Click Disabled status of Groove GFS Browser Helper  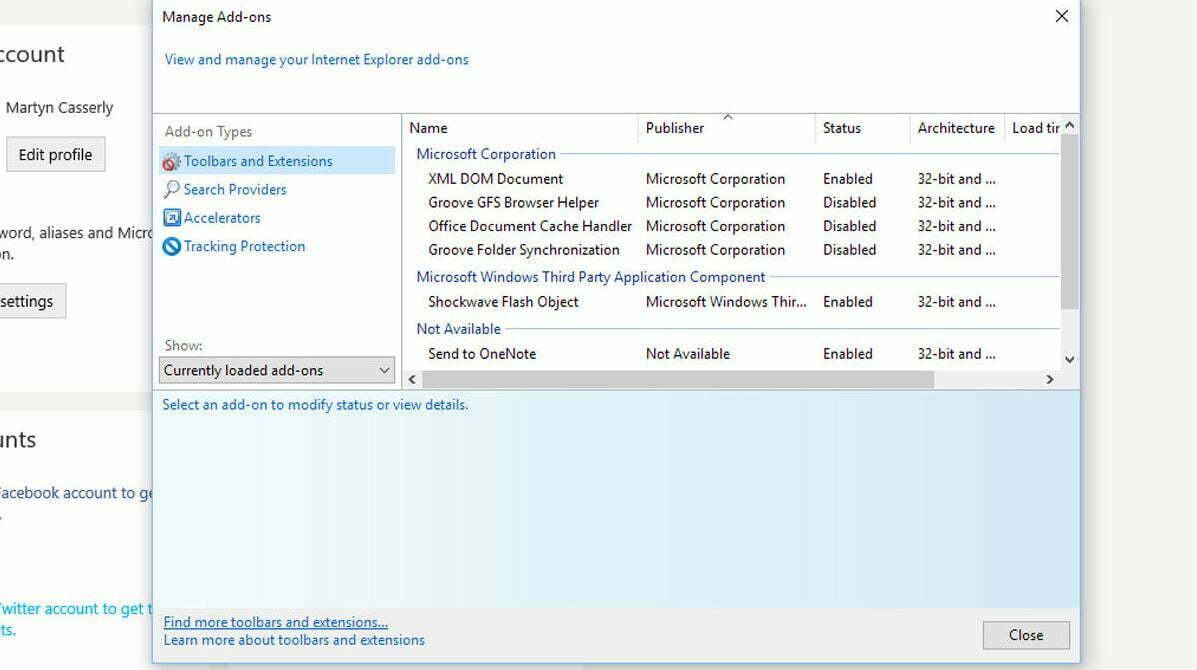(849, 202)
